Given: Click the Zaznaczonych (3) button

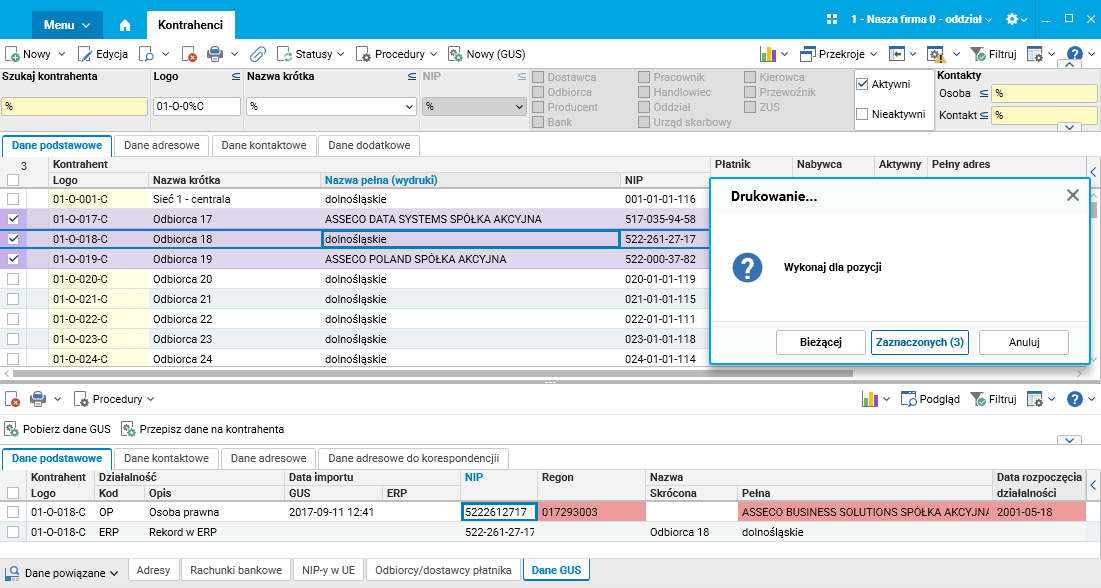Looking at the screenshot, I should point(919,342).
